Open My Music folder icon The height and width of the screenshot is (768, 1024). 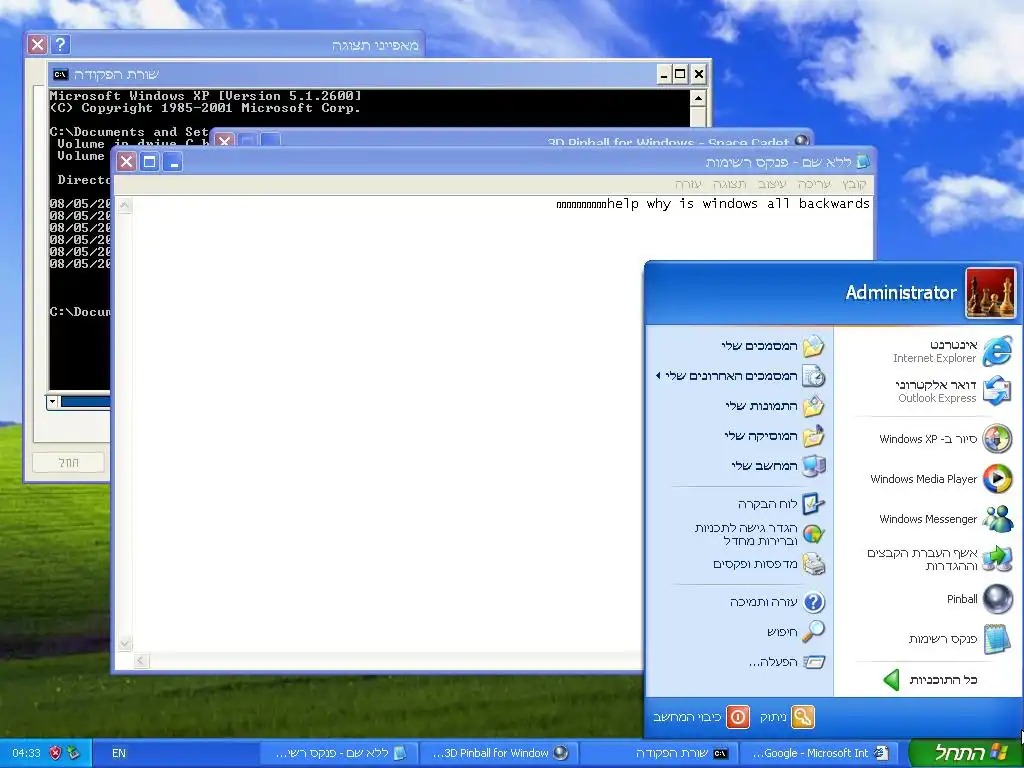coord(814,436)
